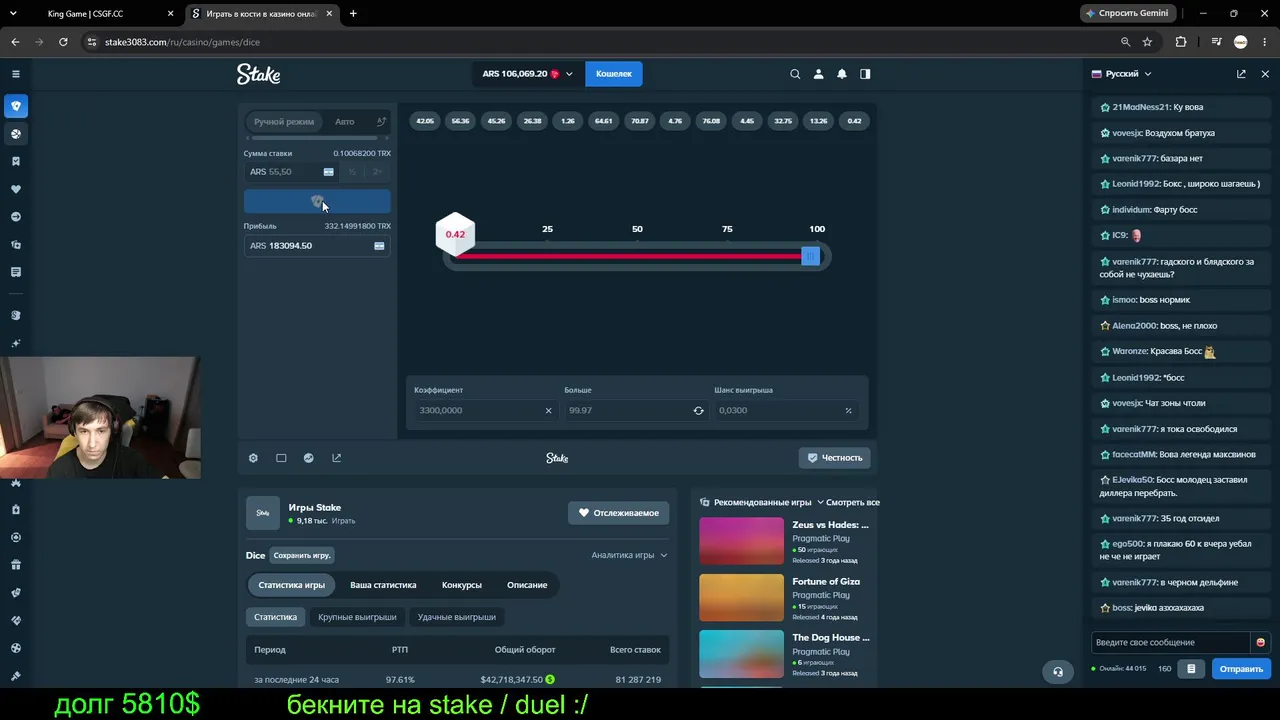Open the Конкурсы tab

(x=462, y=585)
